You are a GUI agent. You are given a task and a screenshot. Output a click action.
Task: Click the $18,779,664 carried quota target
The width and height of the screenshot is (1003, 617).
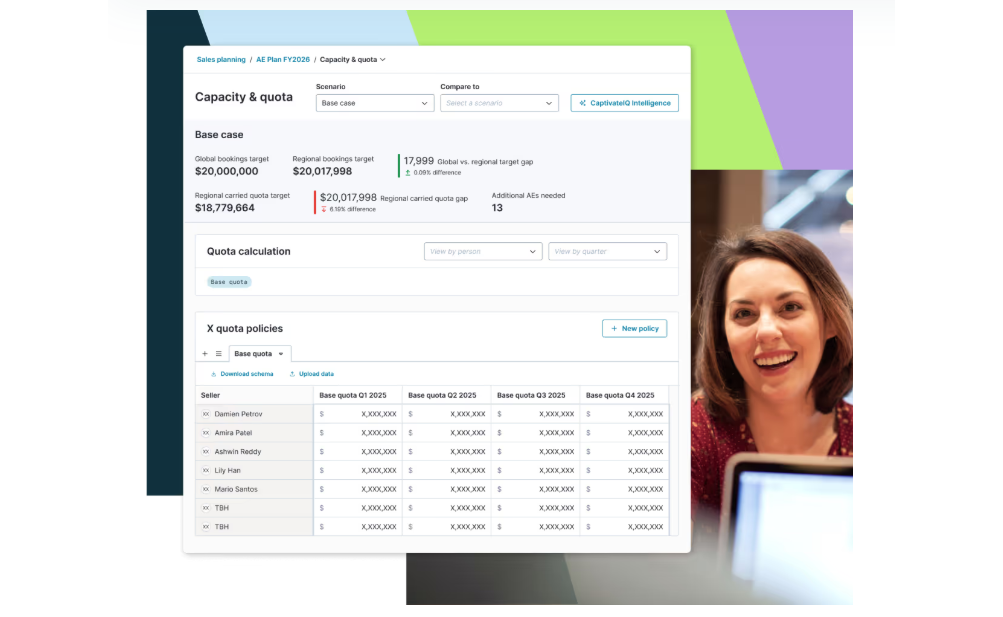(x=225, y=208)
